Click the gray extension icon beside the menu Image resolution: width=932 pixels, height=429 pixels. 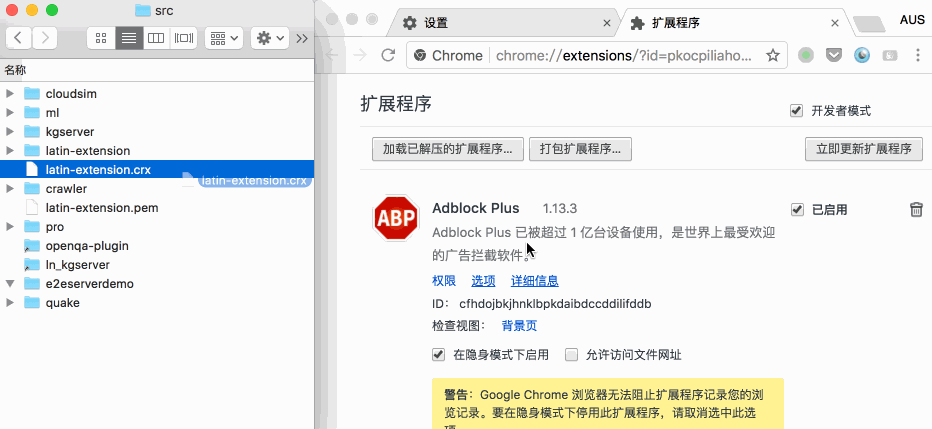coord(890,56)
